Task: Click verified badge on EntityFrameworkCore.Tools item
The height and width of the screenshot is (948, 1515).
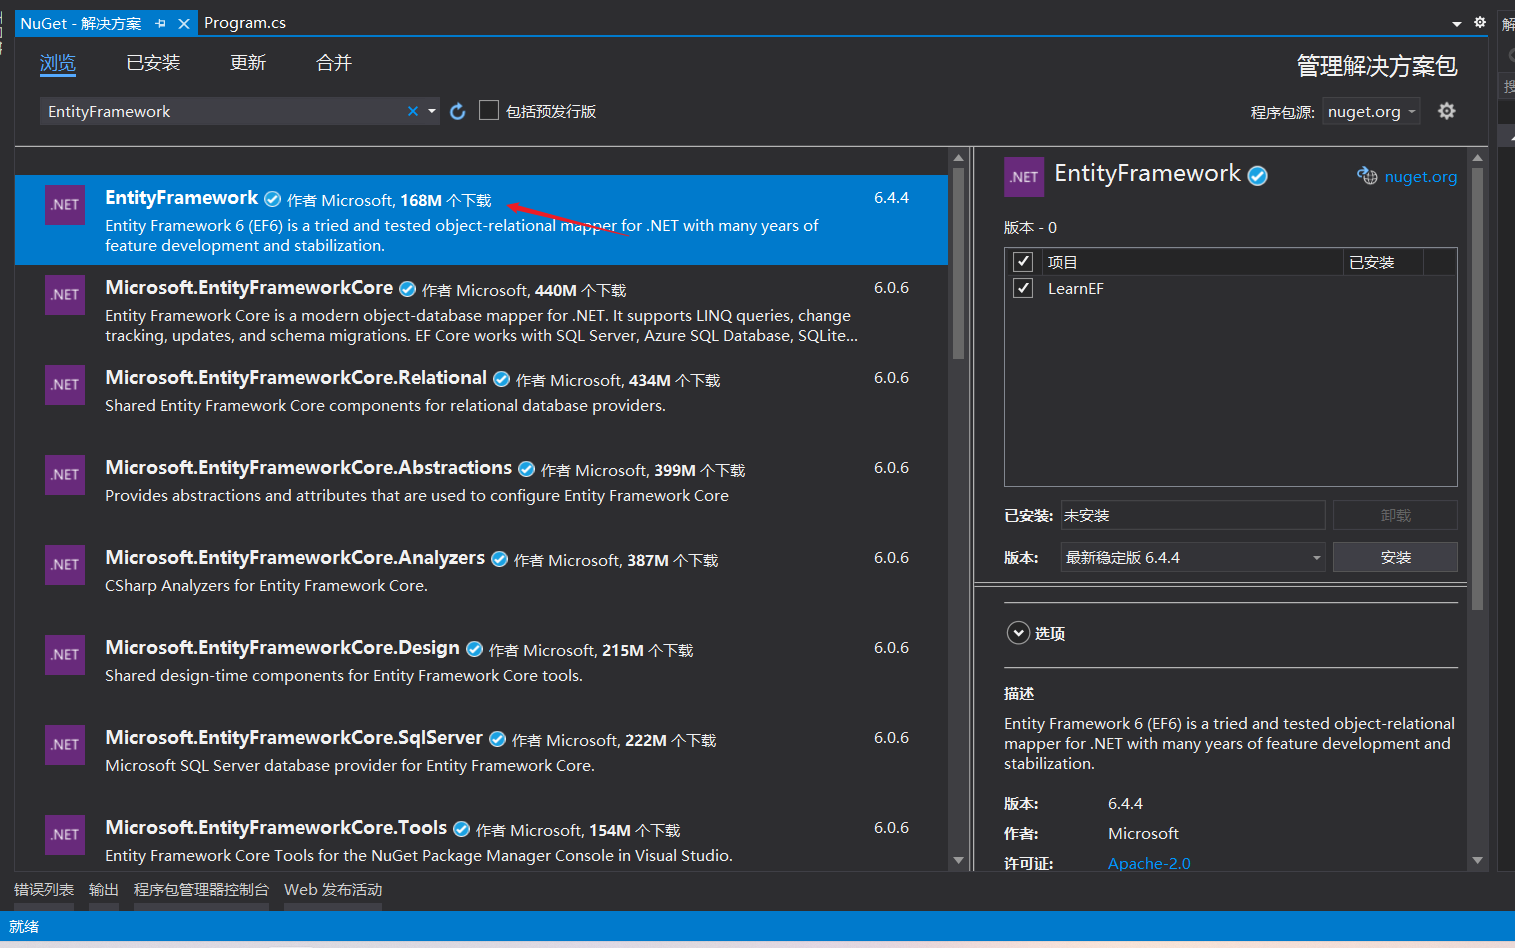Action: tap(461, 829)
